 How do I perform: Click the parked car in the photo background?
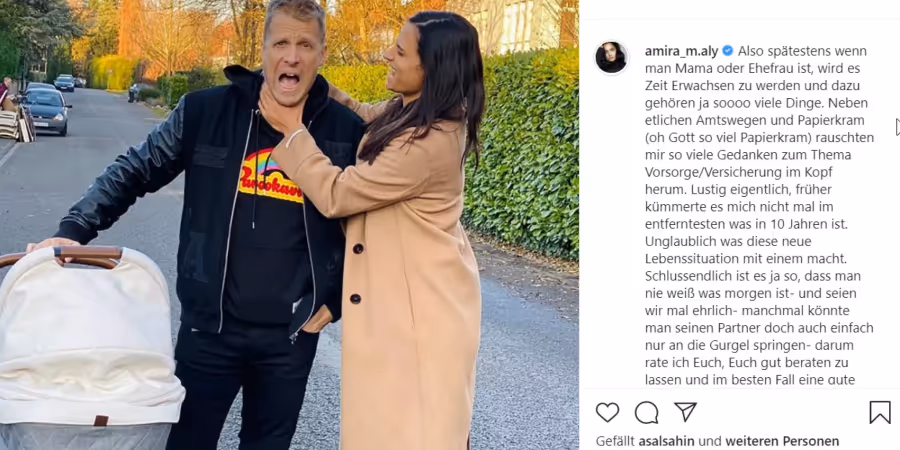tap(45, 111)
